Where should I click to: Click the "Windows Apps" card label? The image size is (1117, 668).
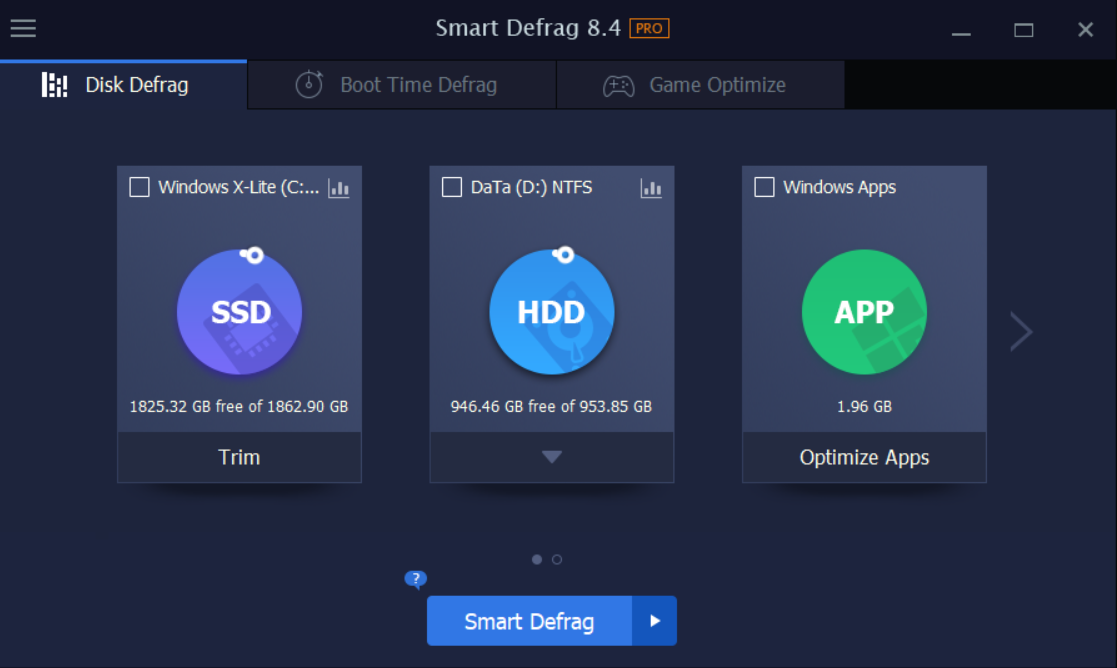tap(839, 187)
